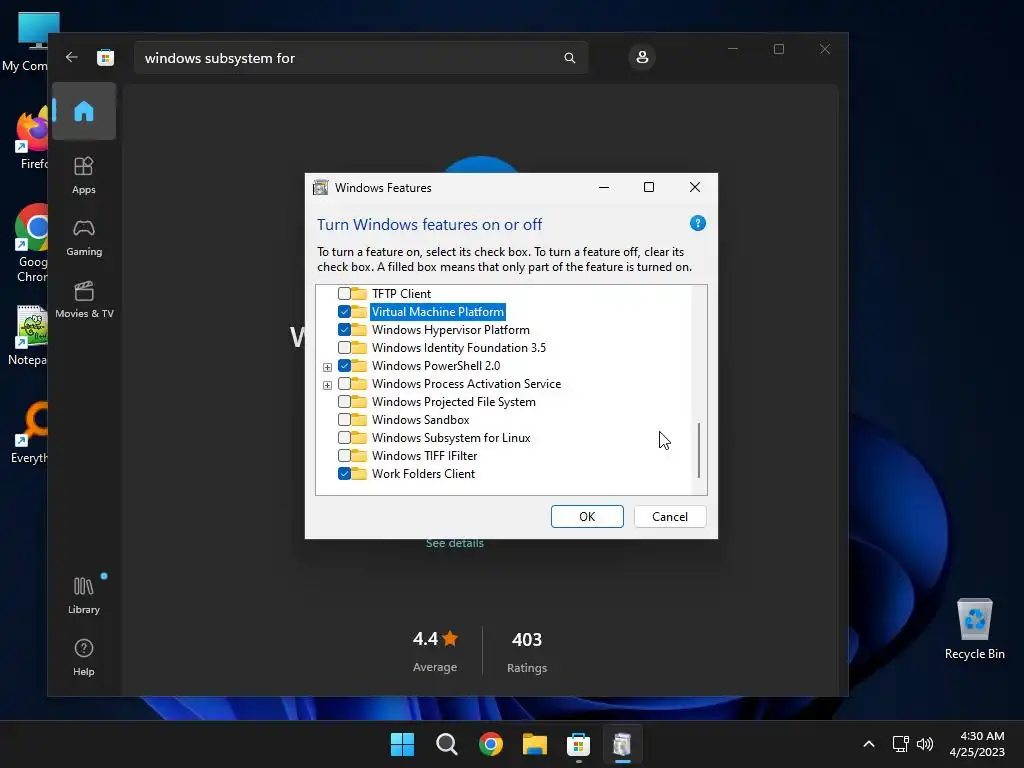Check Windows Process Activation Service
The image size is (1024, 768).
click(x=344, y=383)
